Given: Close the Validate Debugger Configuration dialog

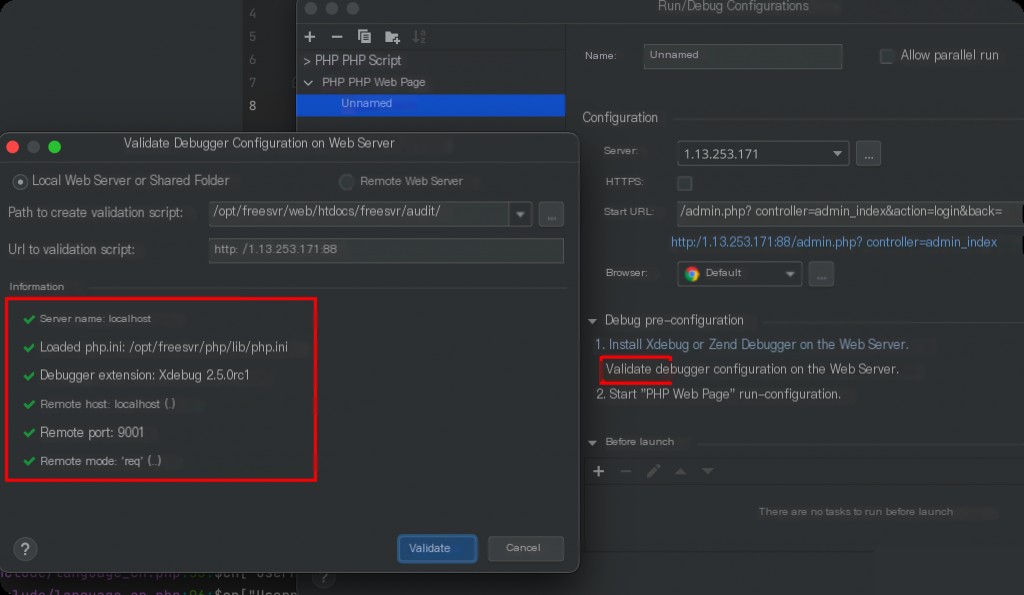Looking at the screenshot, I should tap(12, 147).
